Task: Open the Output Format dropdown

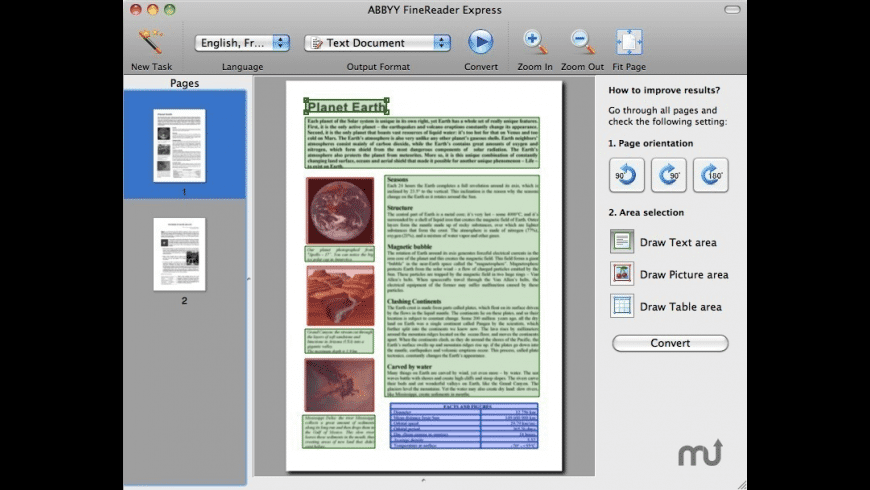Action: (377, 43)
